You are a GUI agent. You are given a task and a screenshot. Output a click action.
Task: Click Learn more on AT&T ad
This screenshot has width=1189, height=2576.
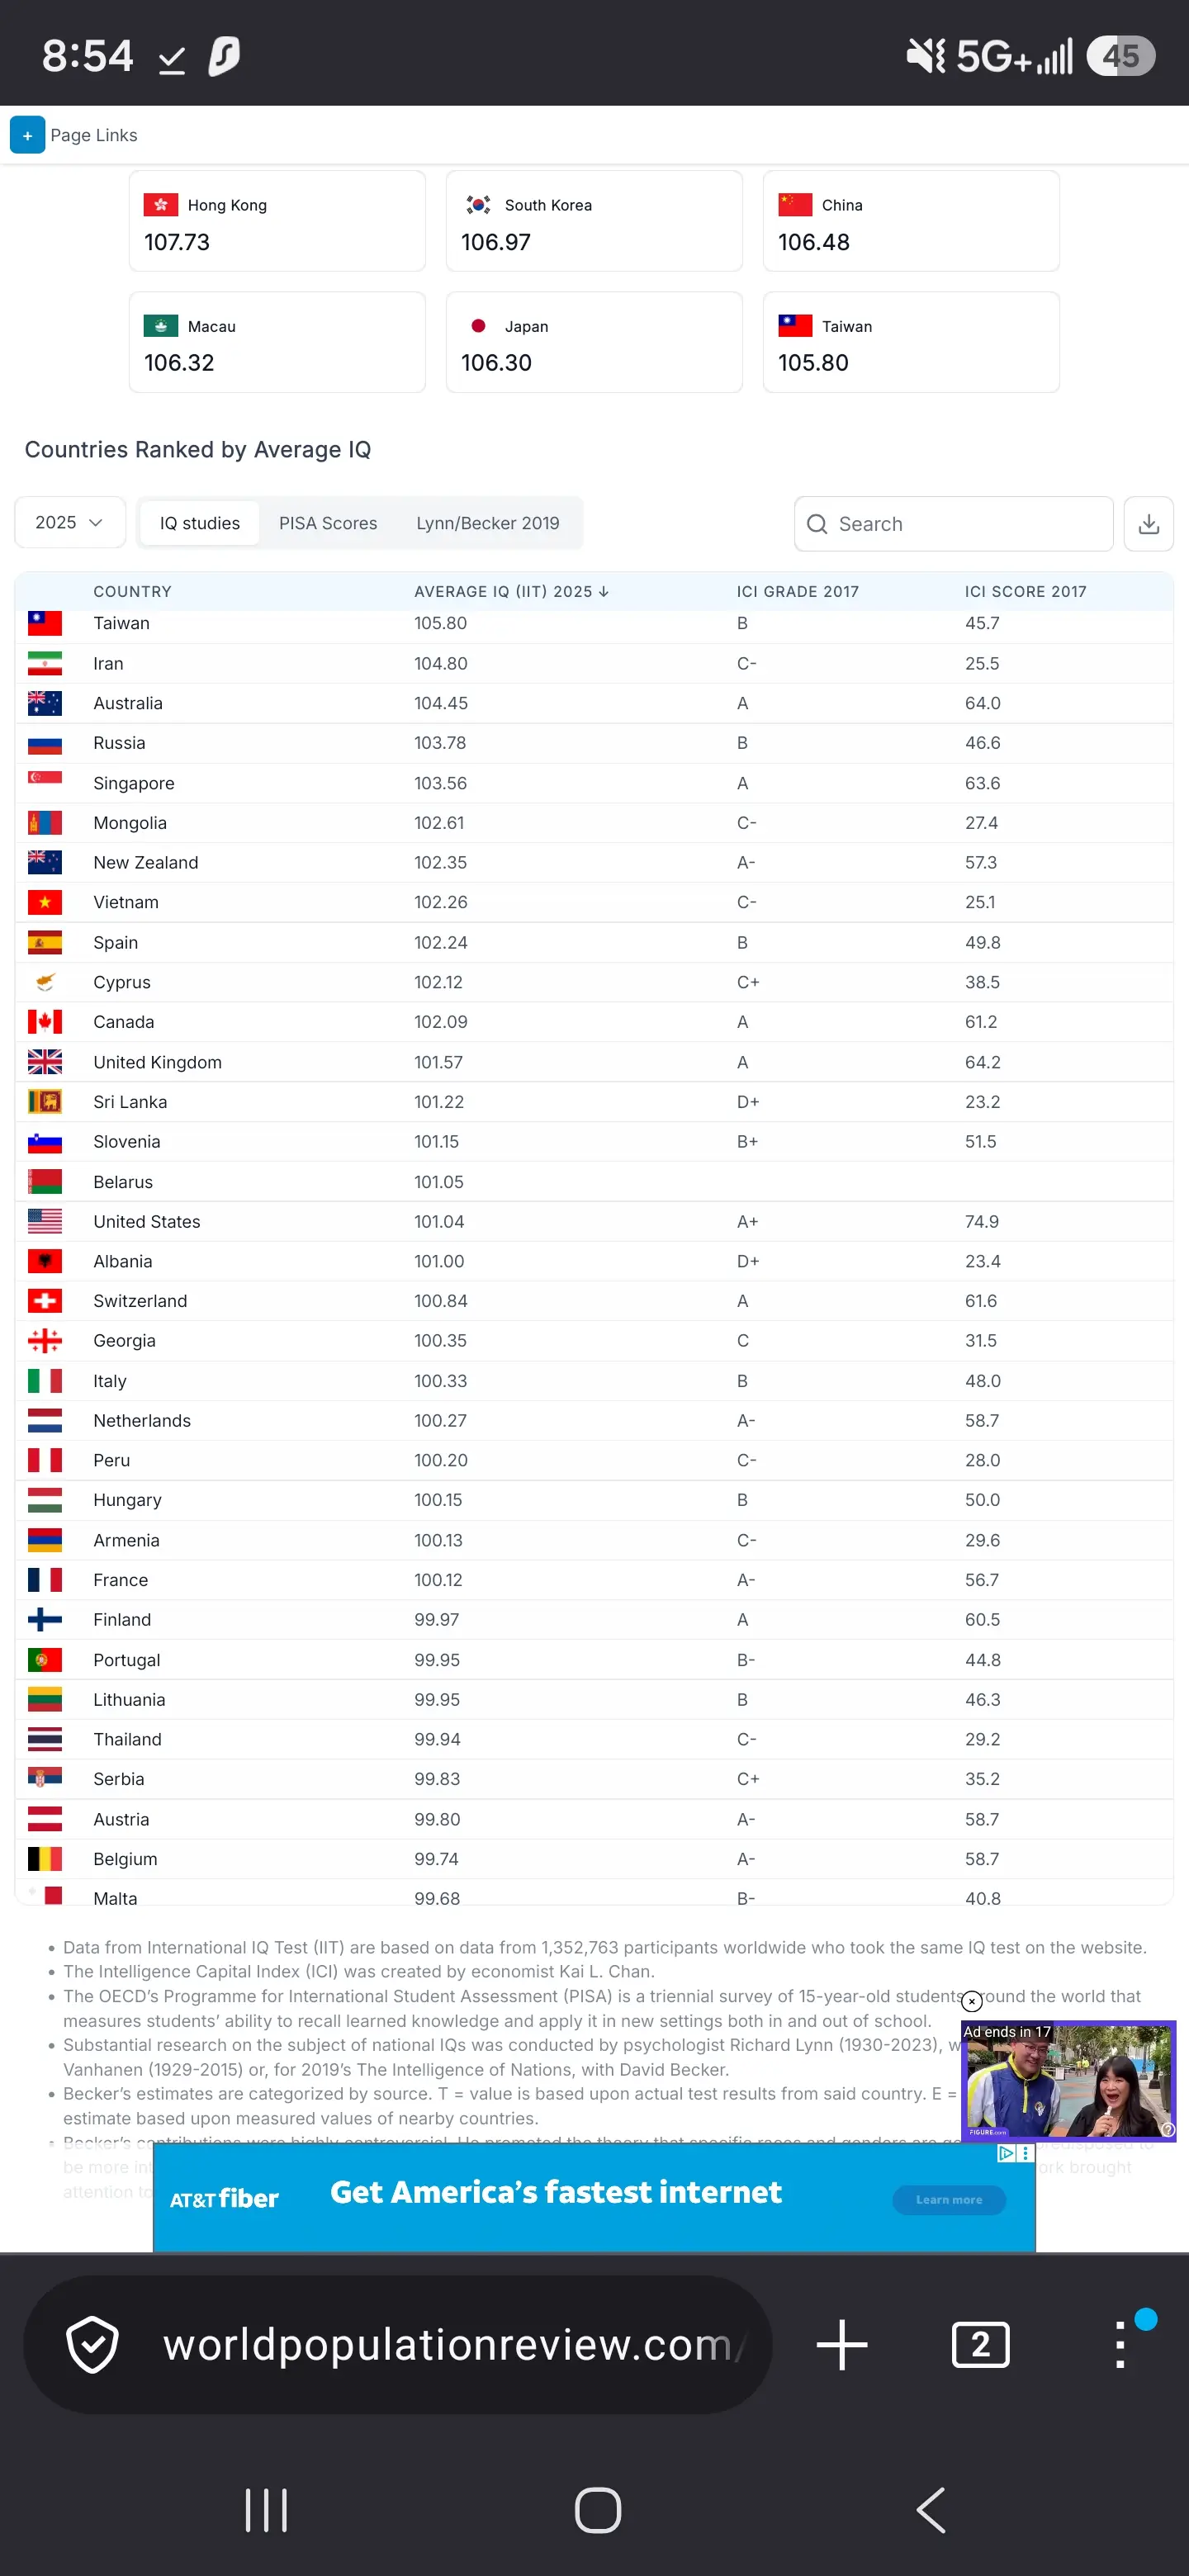(x=949, y=2200)
